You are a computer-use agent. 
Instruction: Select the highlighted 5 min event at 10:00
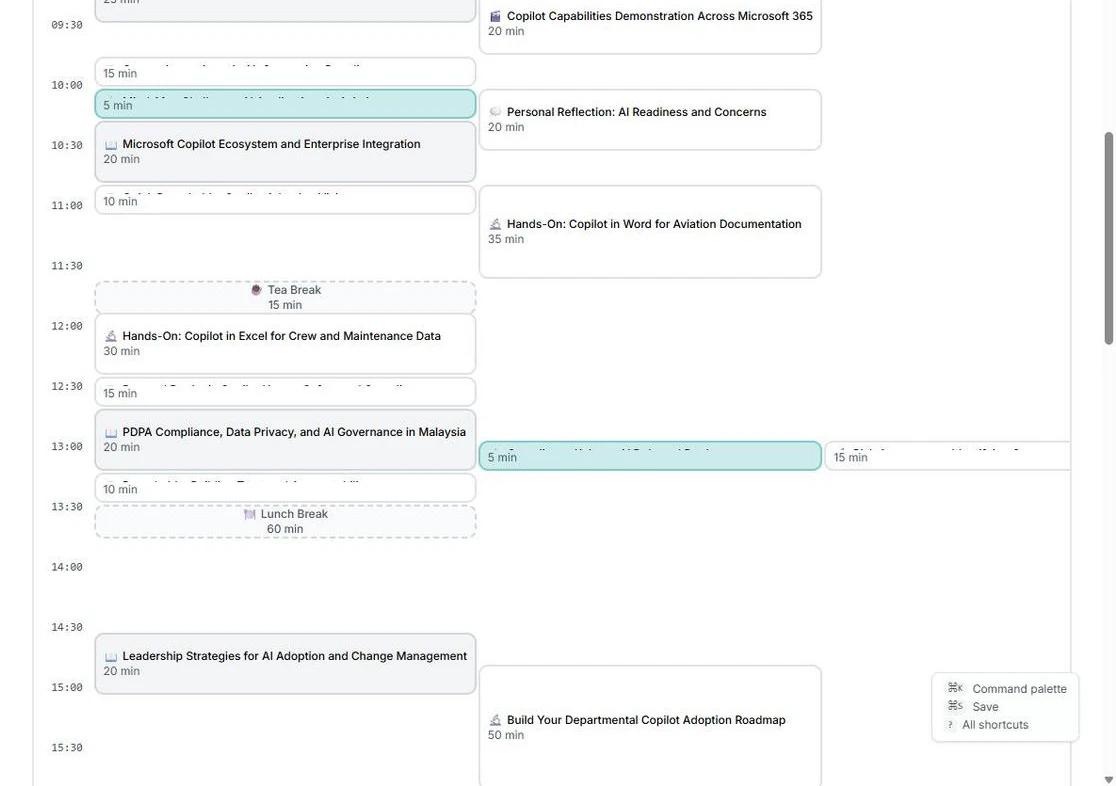(285, 103)
